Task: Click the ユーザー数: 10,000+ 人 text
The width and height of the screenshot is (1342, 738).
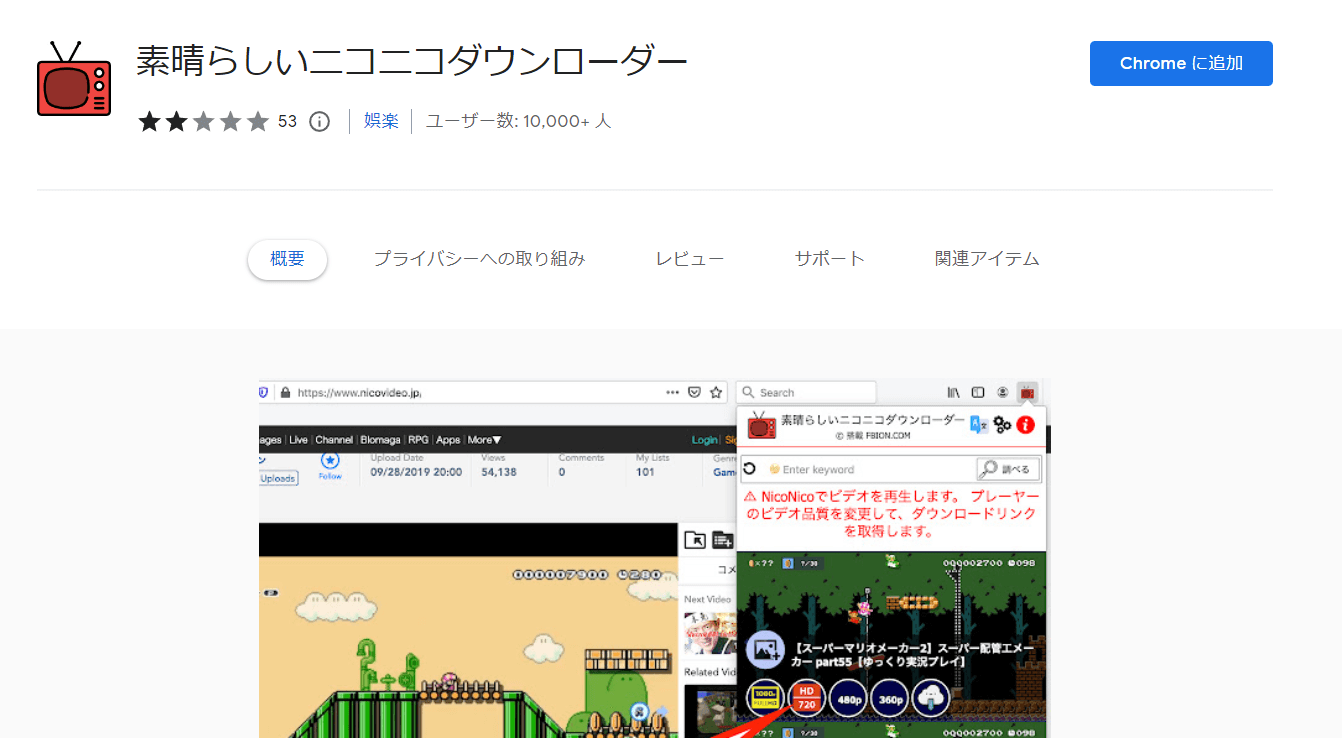Action: (x=518, y=122)
